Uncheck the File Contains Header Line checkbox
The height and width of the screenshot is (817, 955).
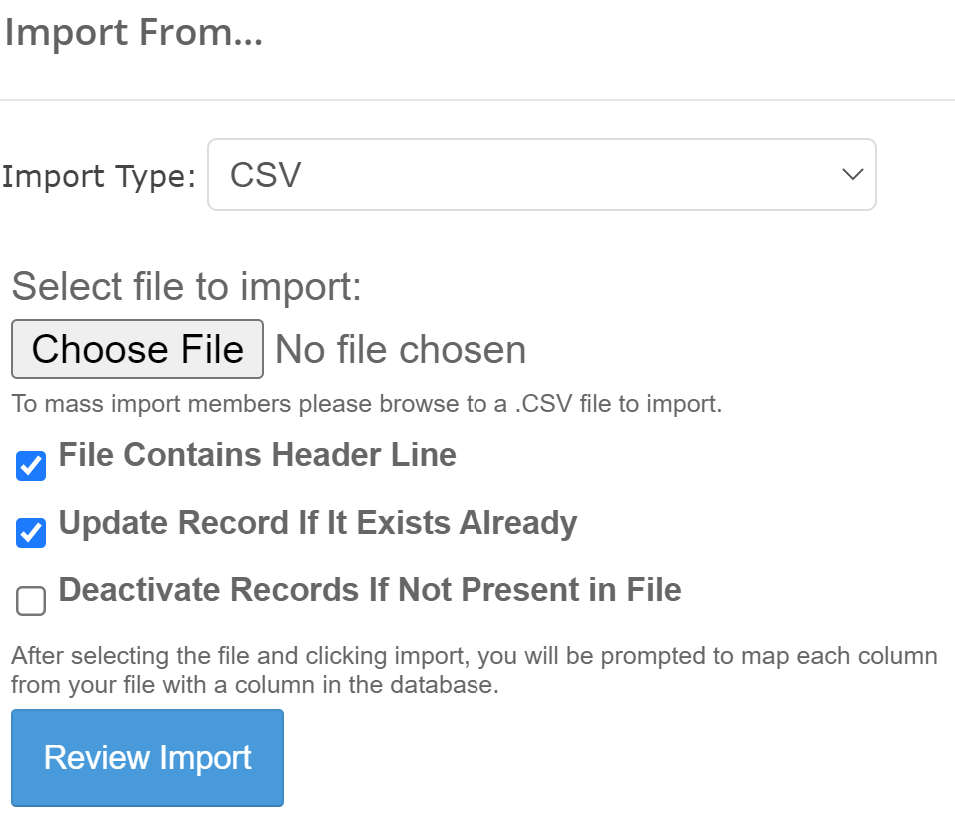[31, 466]
